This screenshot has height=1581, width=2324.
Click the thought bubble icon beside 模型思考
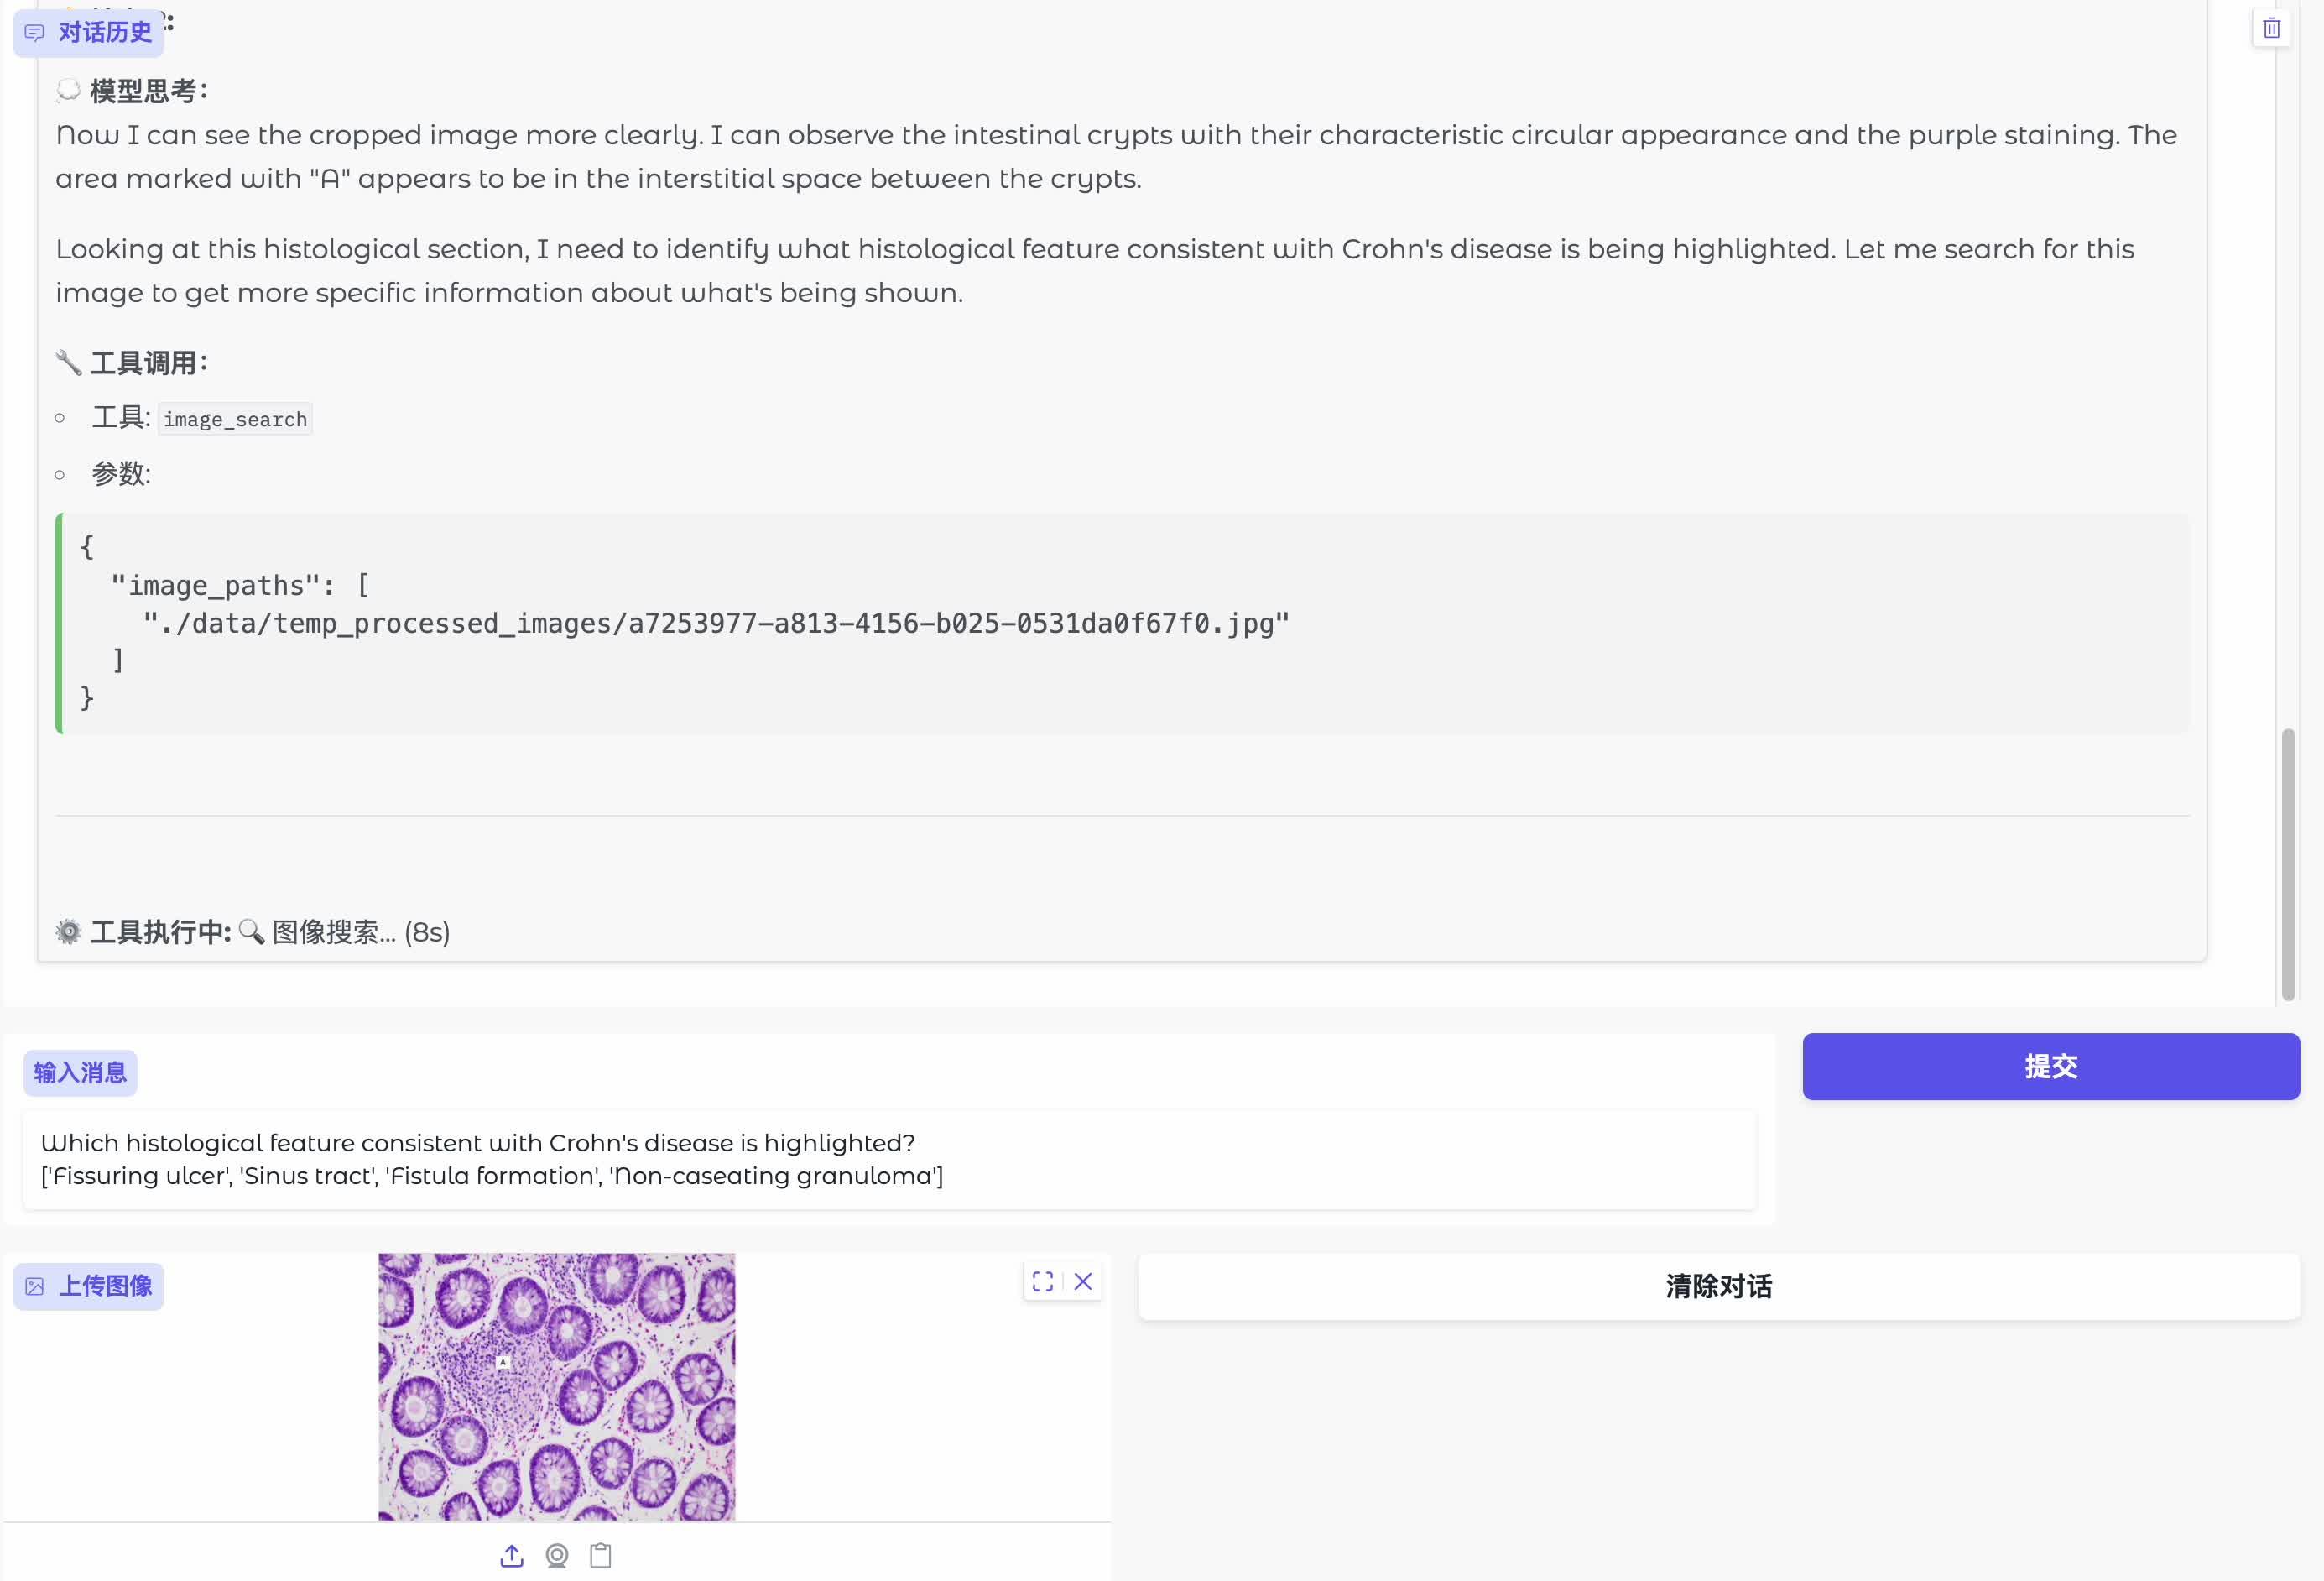click(x=68, y=91)
